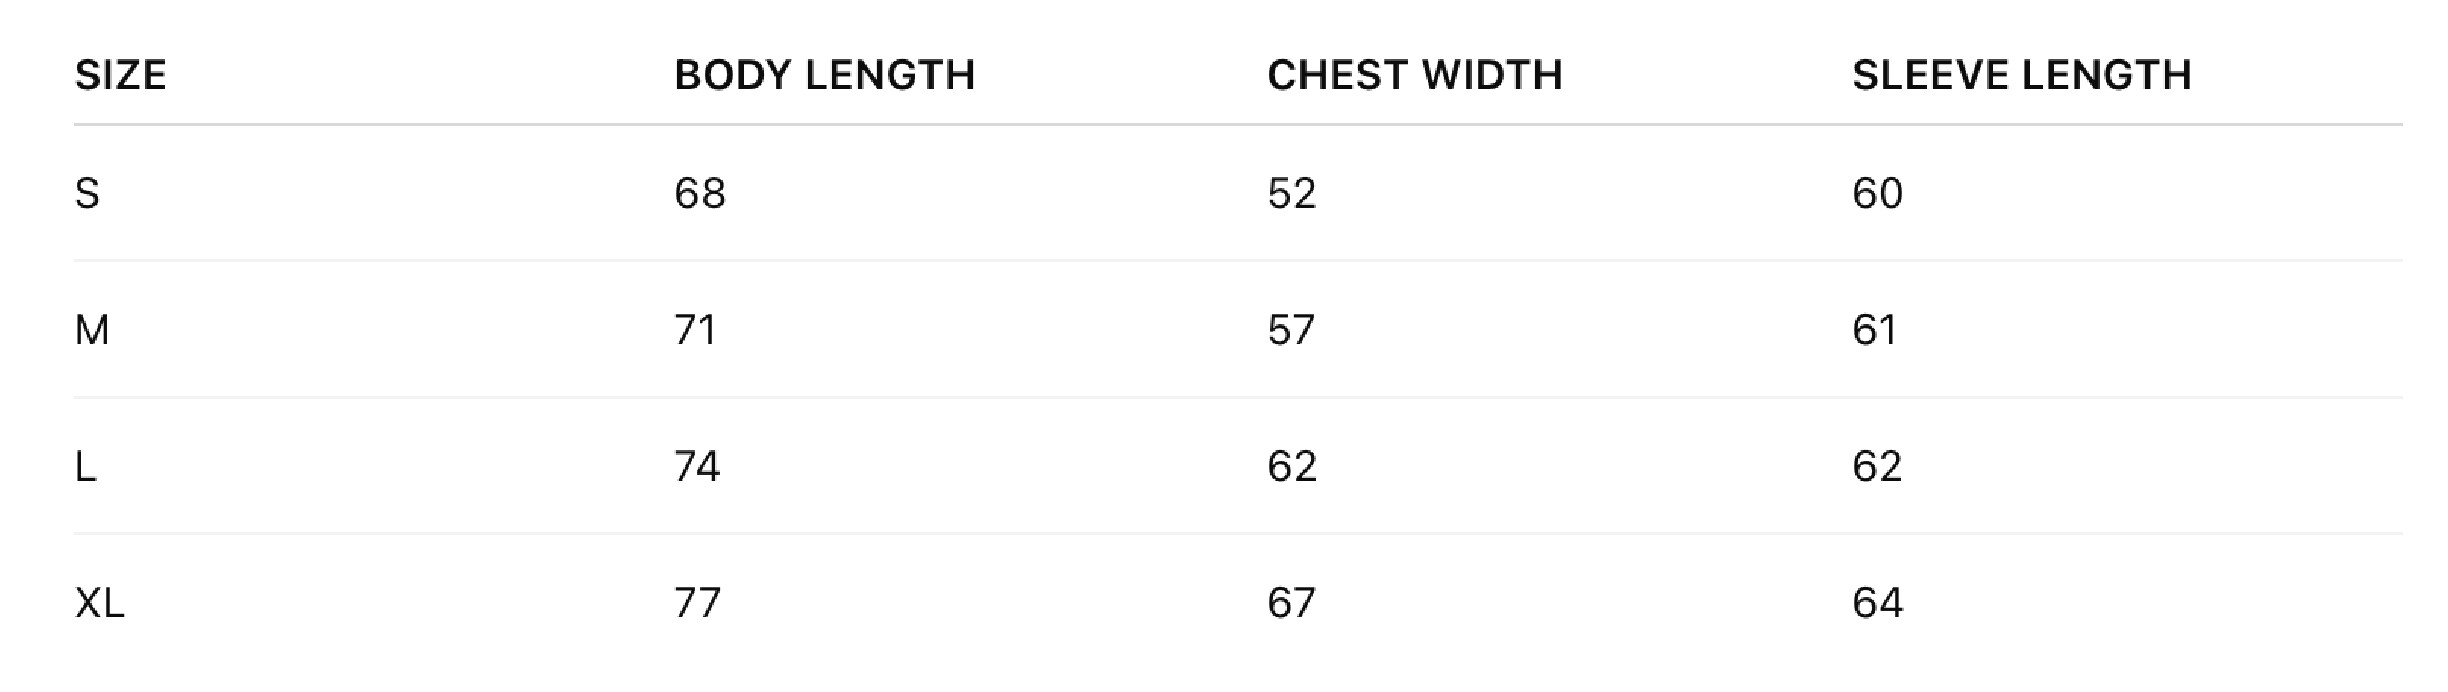Image resolution: width=2448 pixels, height=692 pixels.
Task: Click sleeve length value 64
Action: (x=1877, y=603)
